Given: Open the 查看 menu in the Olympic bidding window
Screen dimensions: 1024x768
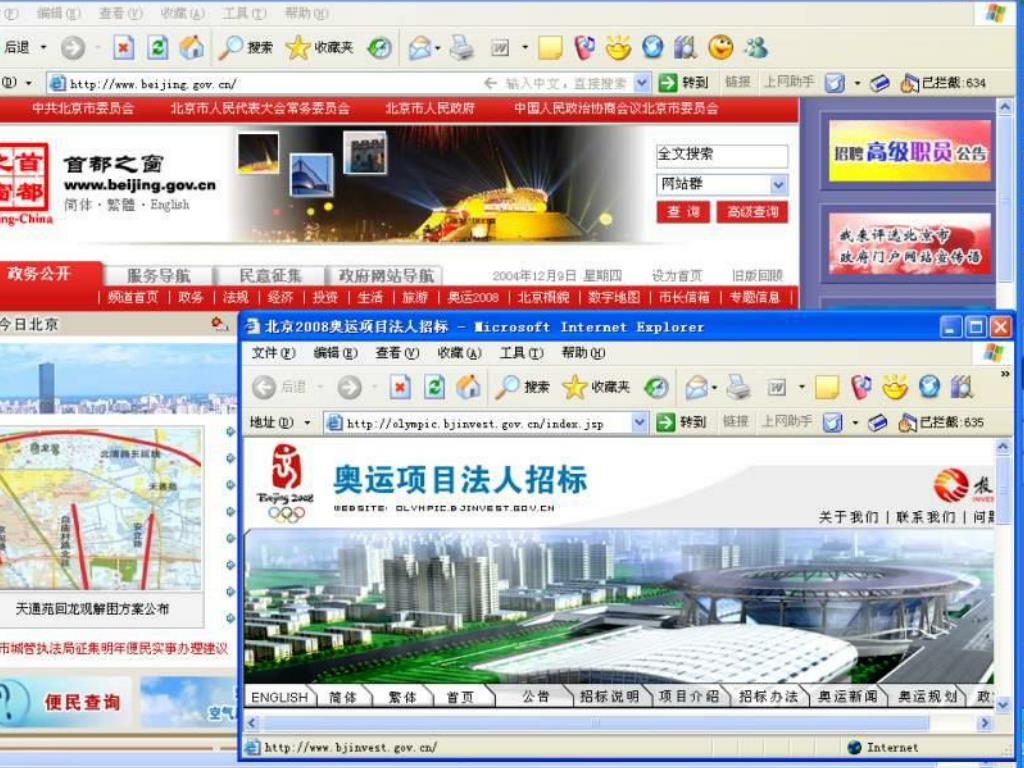Looking at the screenshot, I should pos(397,353).
